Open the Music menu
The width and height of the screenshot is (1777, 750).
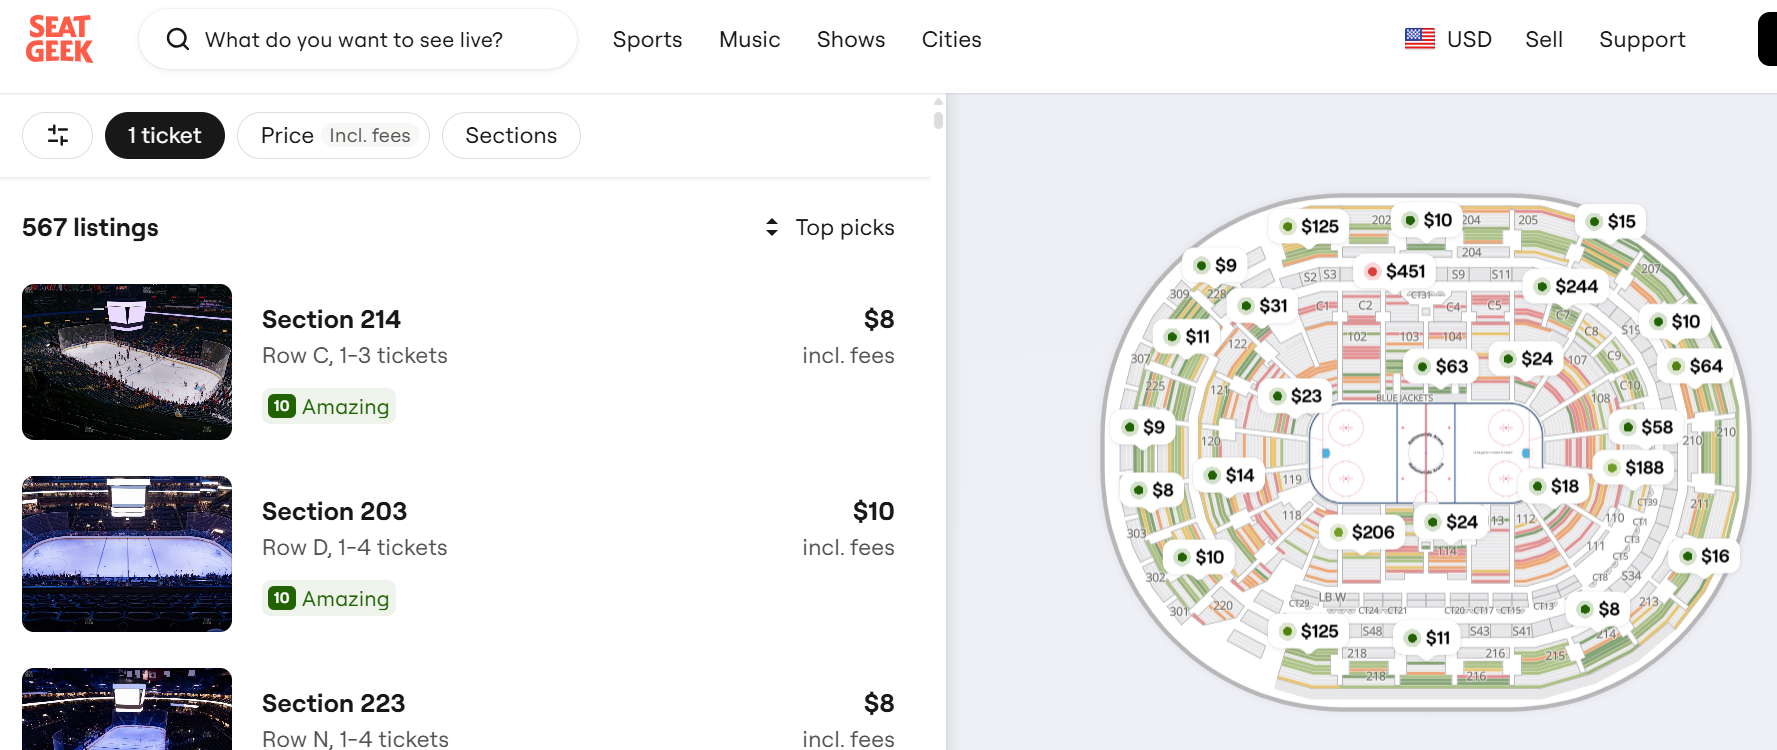749,40
